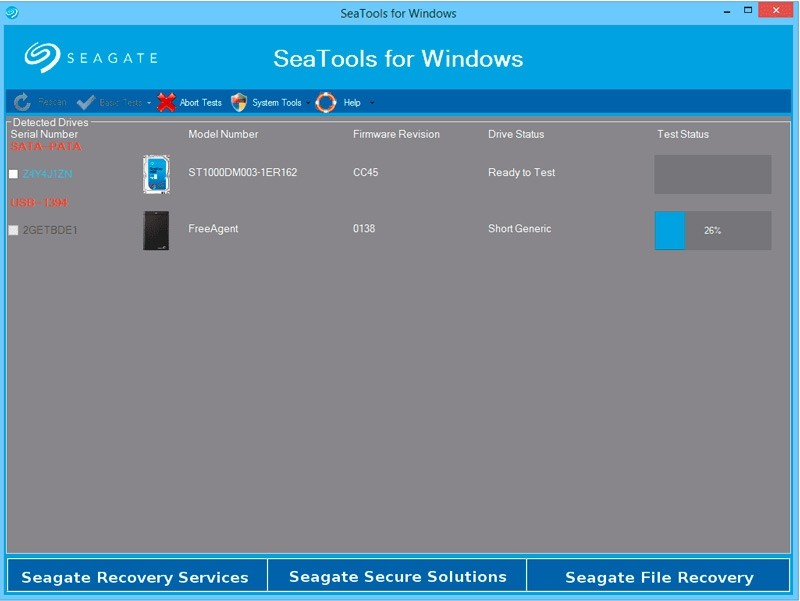Click the Short Generic drive status
The width and height of the screenshot is (800, 601).
click(519, 229)
